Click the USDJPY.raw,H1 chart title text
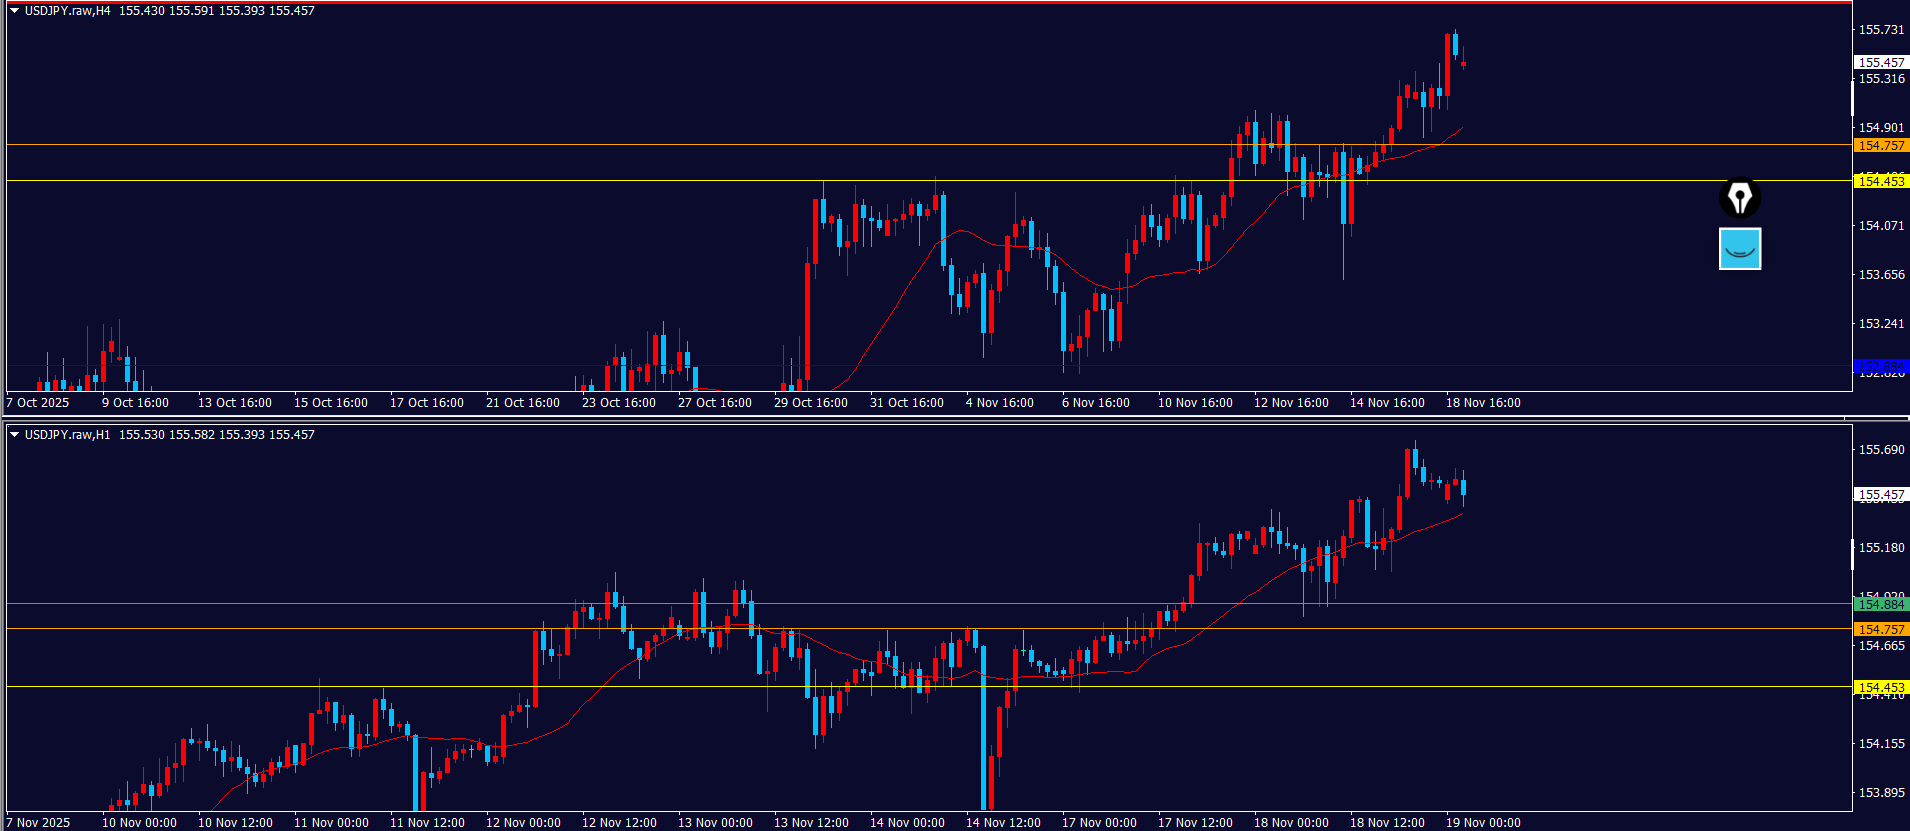Viewport: 1910px width, 831px height. click(67, 435)
